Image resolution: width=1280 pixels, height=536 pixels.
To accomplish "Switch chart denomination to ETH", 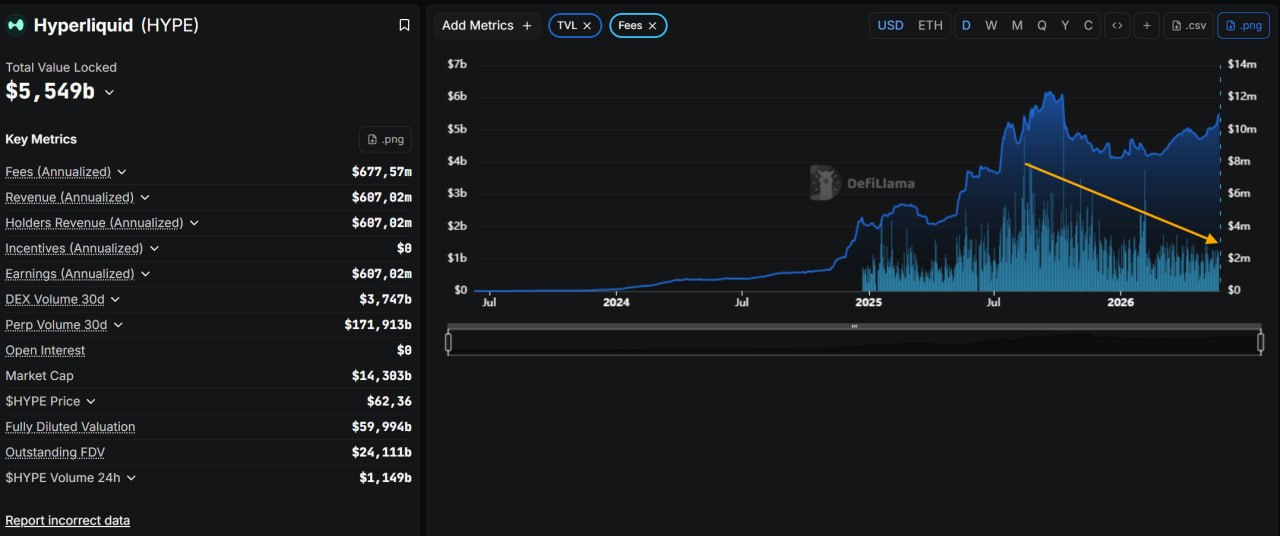I will tap(930, 25).
